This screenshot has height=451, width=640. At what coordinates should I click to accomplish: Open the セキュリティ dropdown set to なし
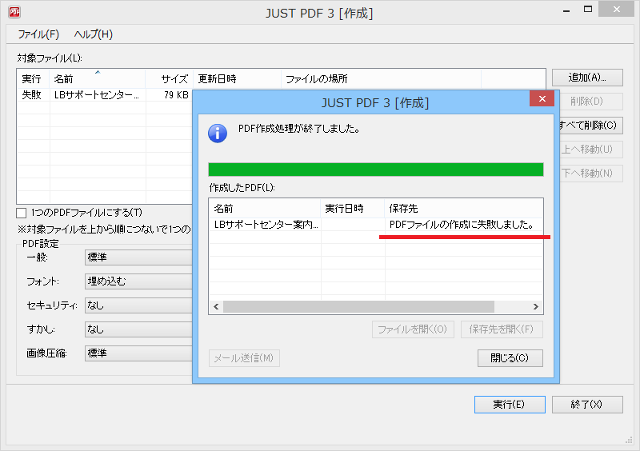coord(138,305)
